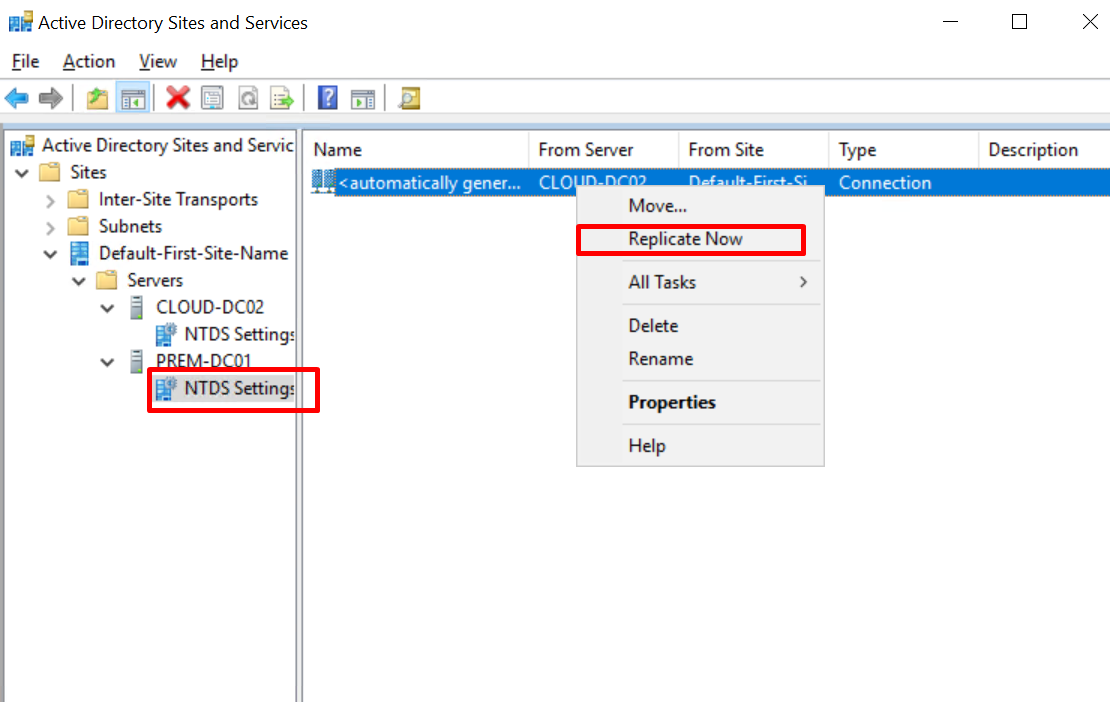Click the Servers folder icon
Image resolution: width=1110 pixels, height=702 pixels.
[x=107, y=280]
